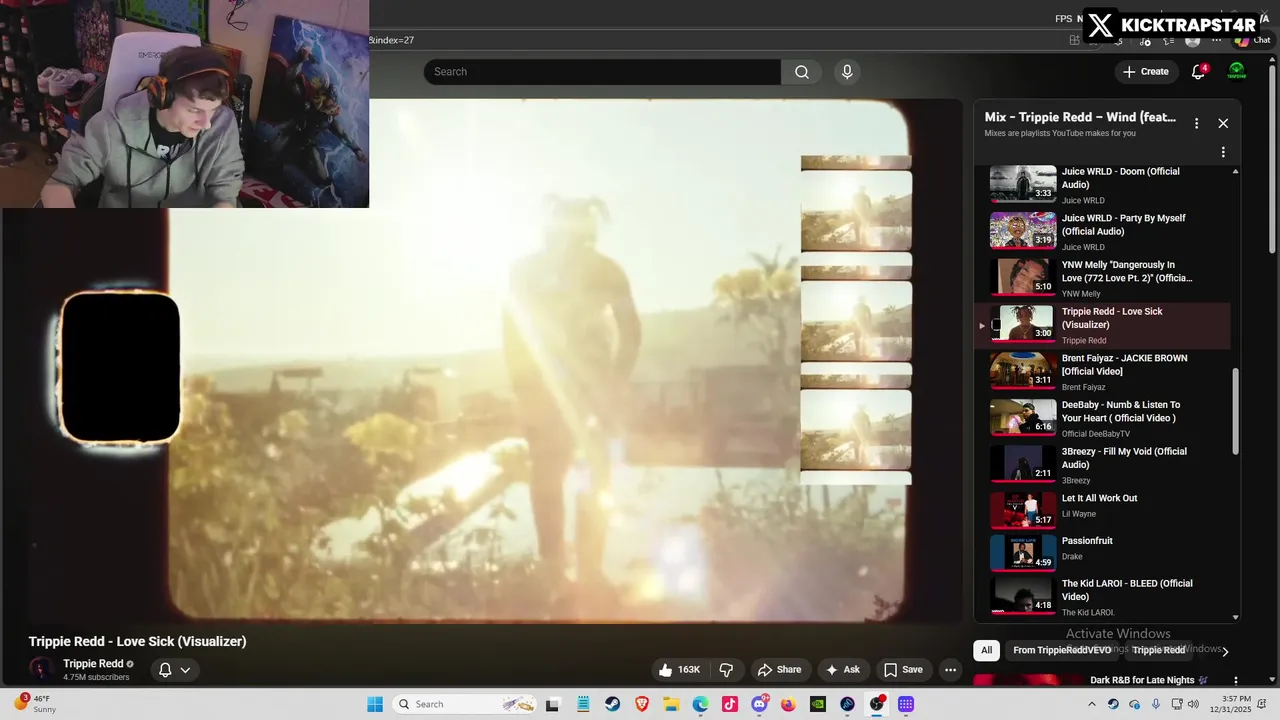Open Task View on the taskbar
Screen dimensions: 1280x720
tap(553, 704)
